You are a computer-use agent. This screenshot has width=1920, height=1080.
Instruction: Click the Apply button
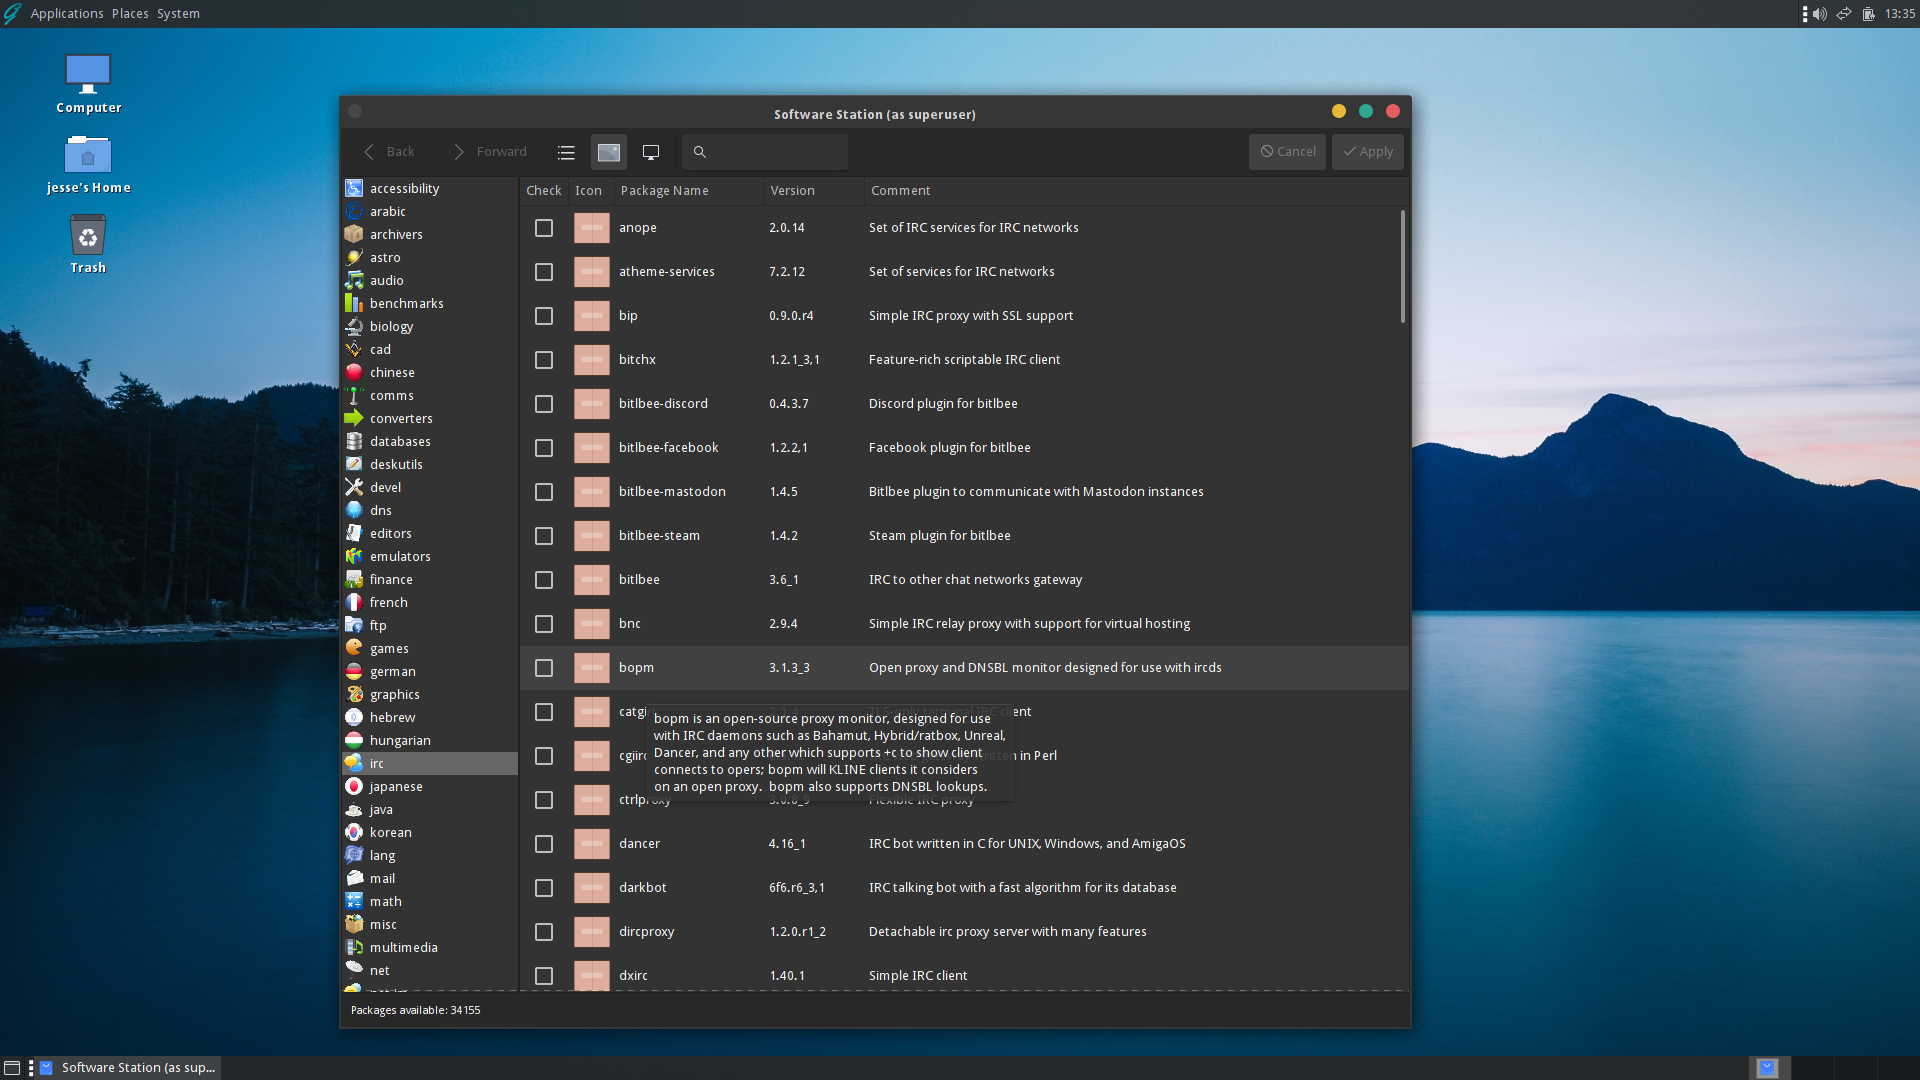click(x=1367, y=152)
